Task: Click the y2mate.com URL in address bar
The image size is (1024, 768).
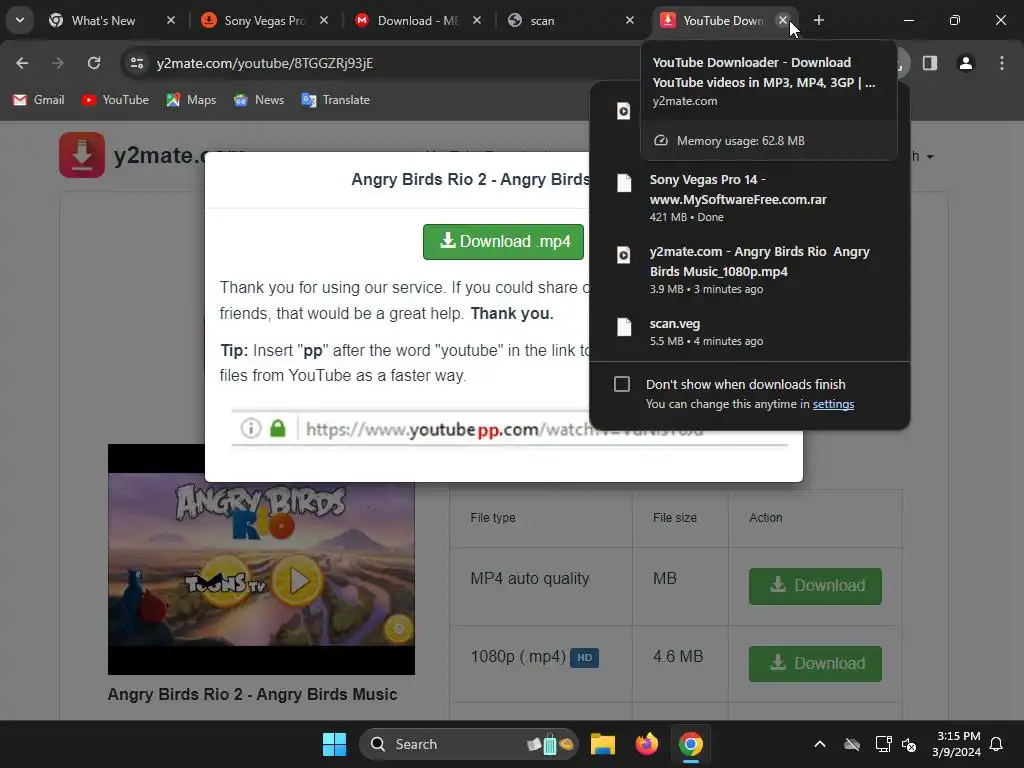Action: click(x=264, y=63)
